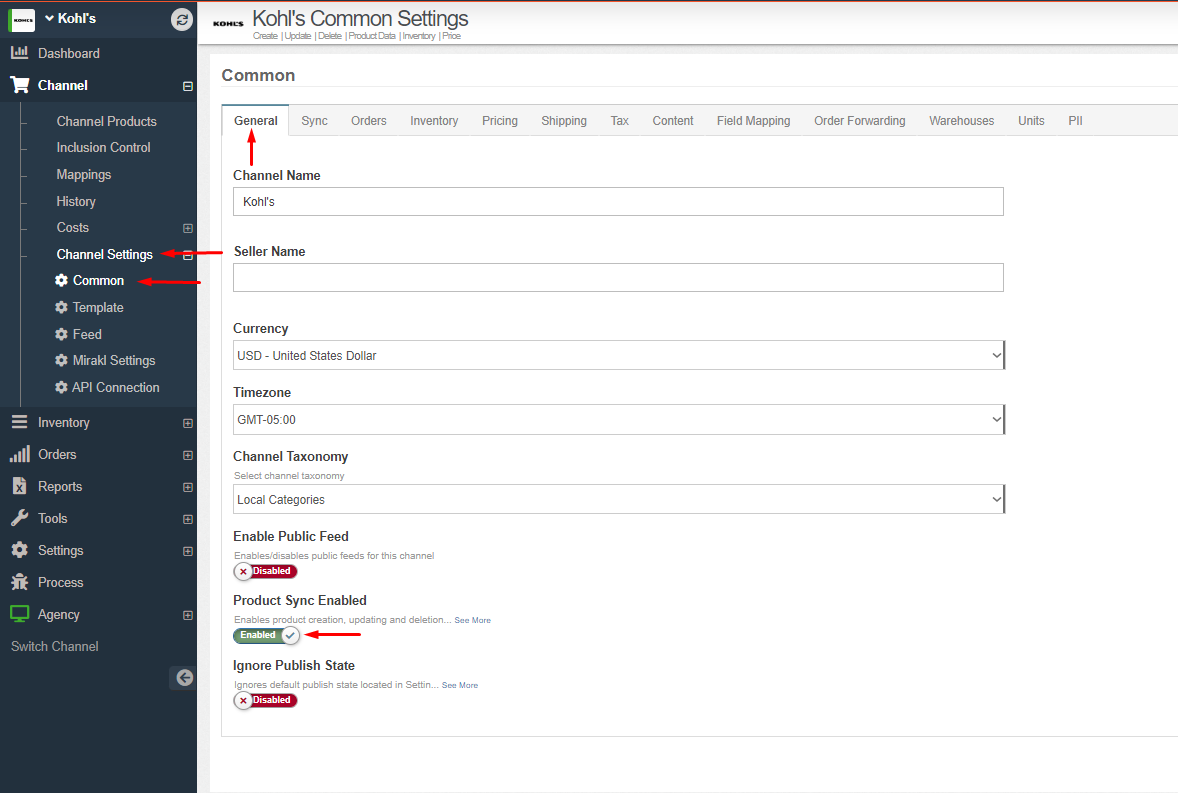Image resolution: width=1178 pixels, height=793 pixels.
Task: Click the Seller Name input field
Action: (618, 277)
